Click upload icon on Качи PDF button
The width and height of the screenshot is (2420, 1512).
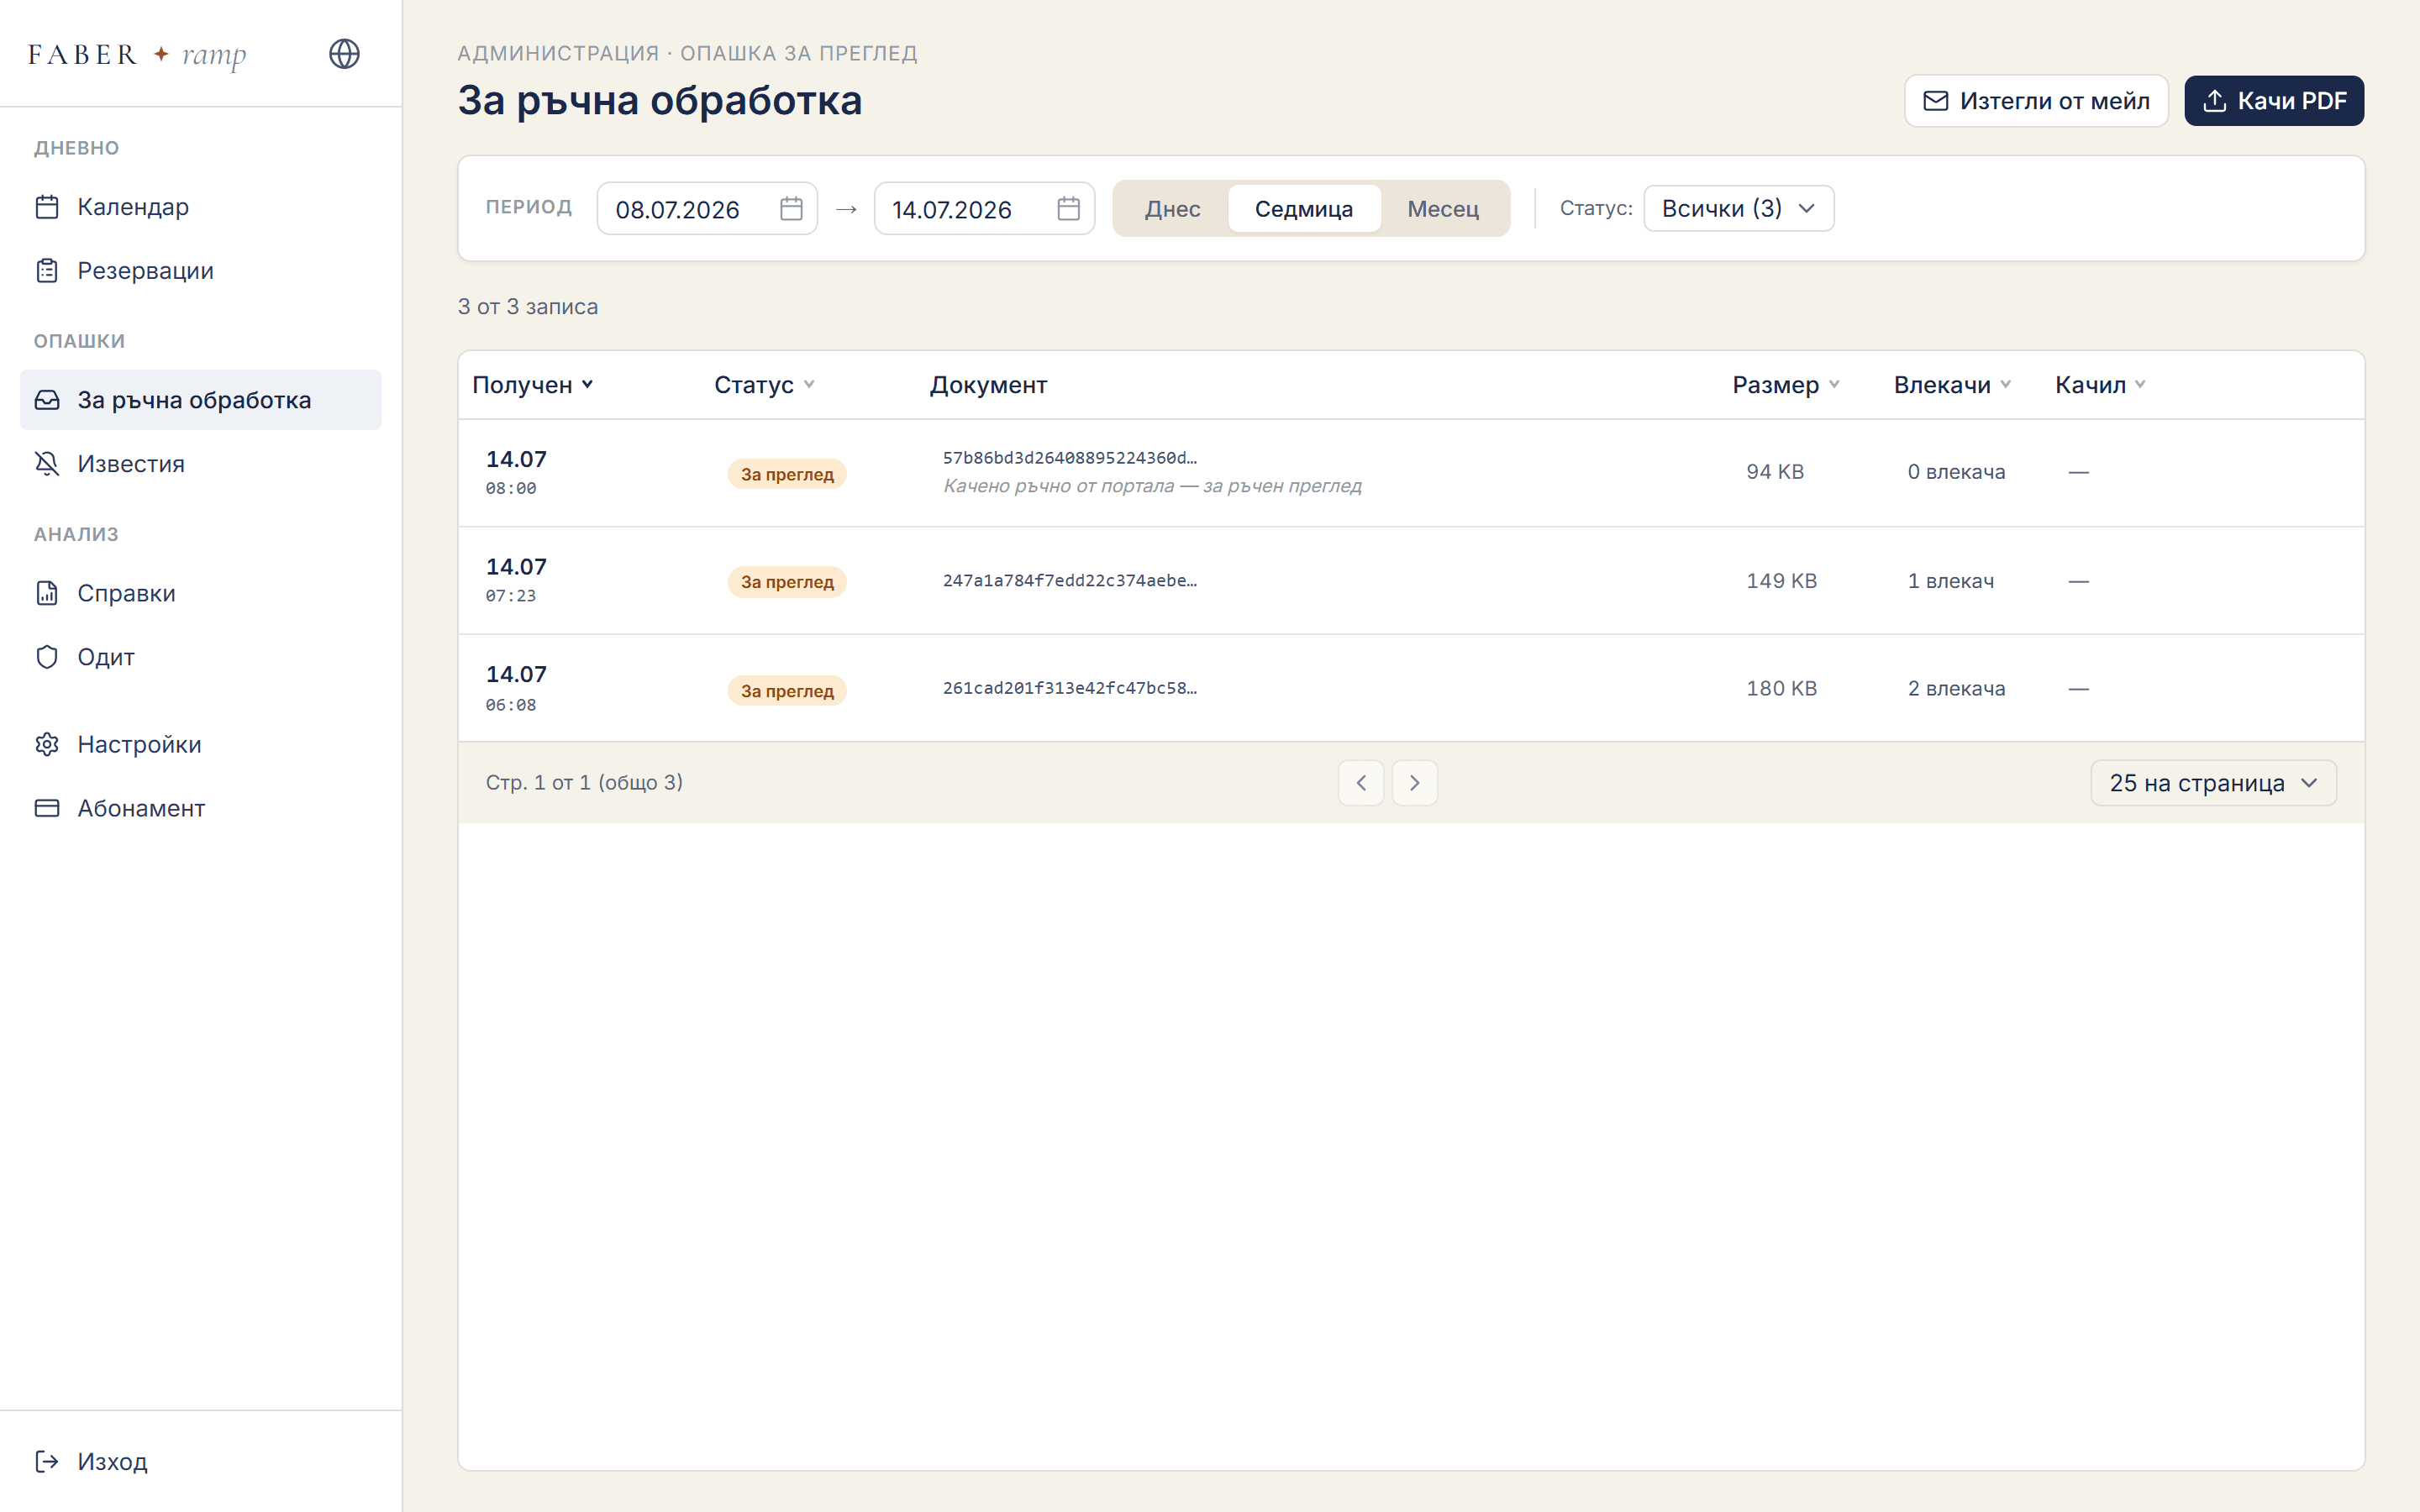(2214, 101)
